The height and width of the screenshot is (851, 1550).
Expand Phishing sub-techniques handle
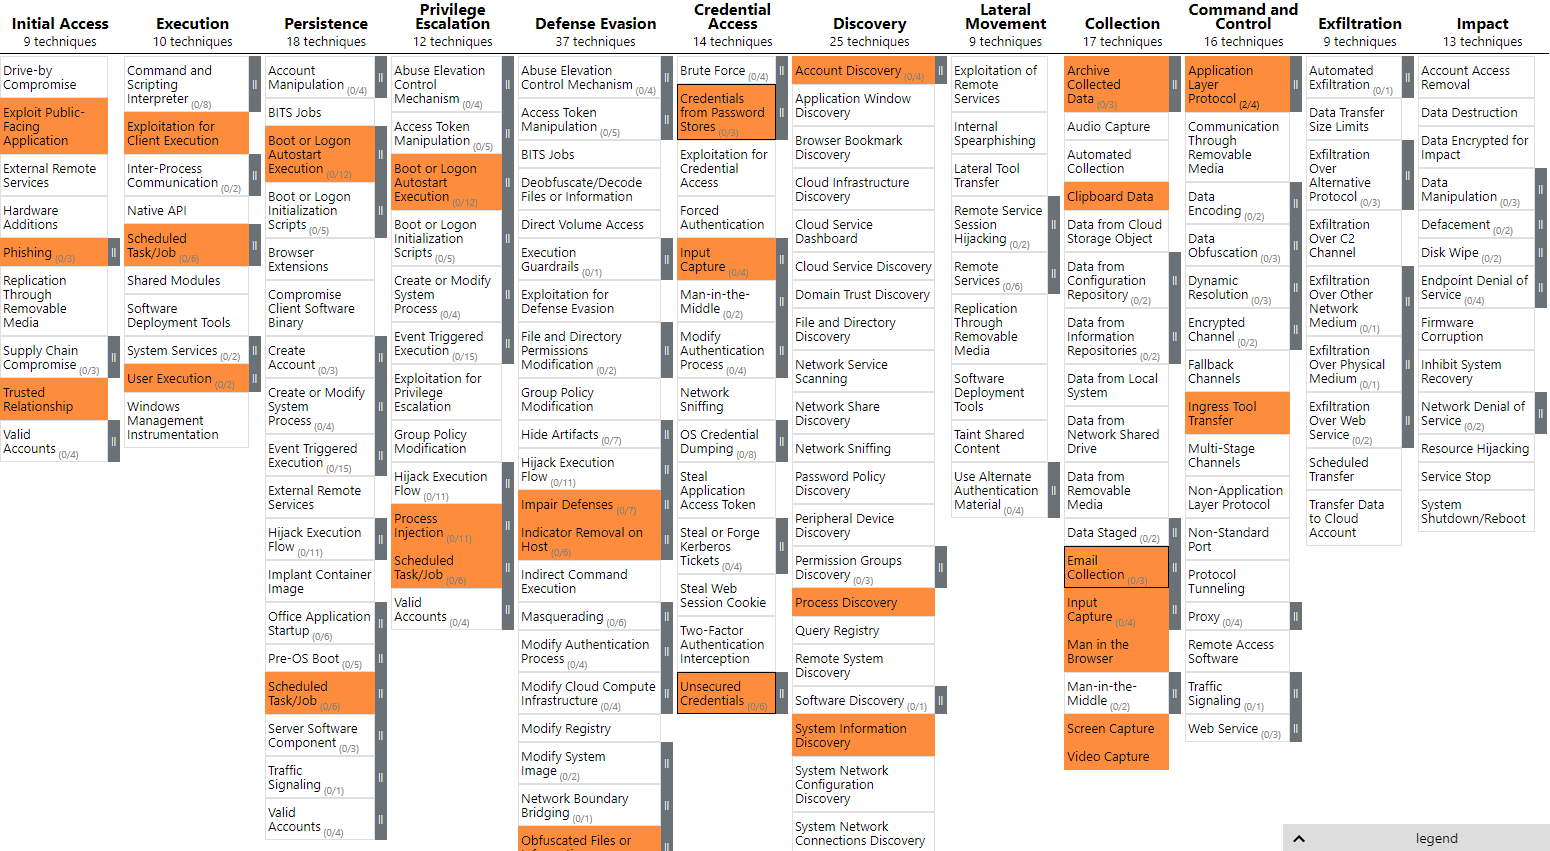click(x=114, y=252)
